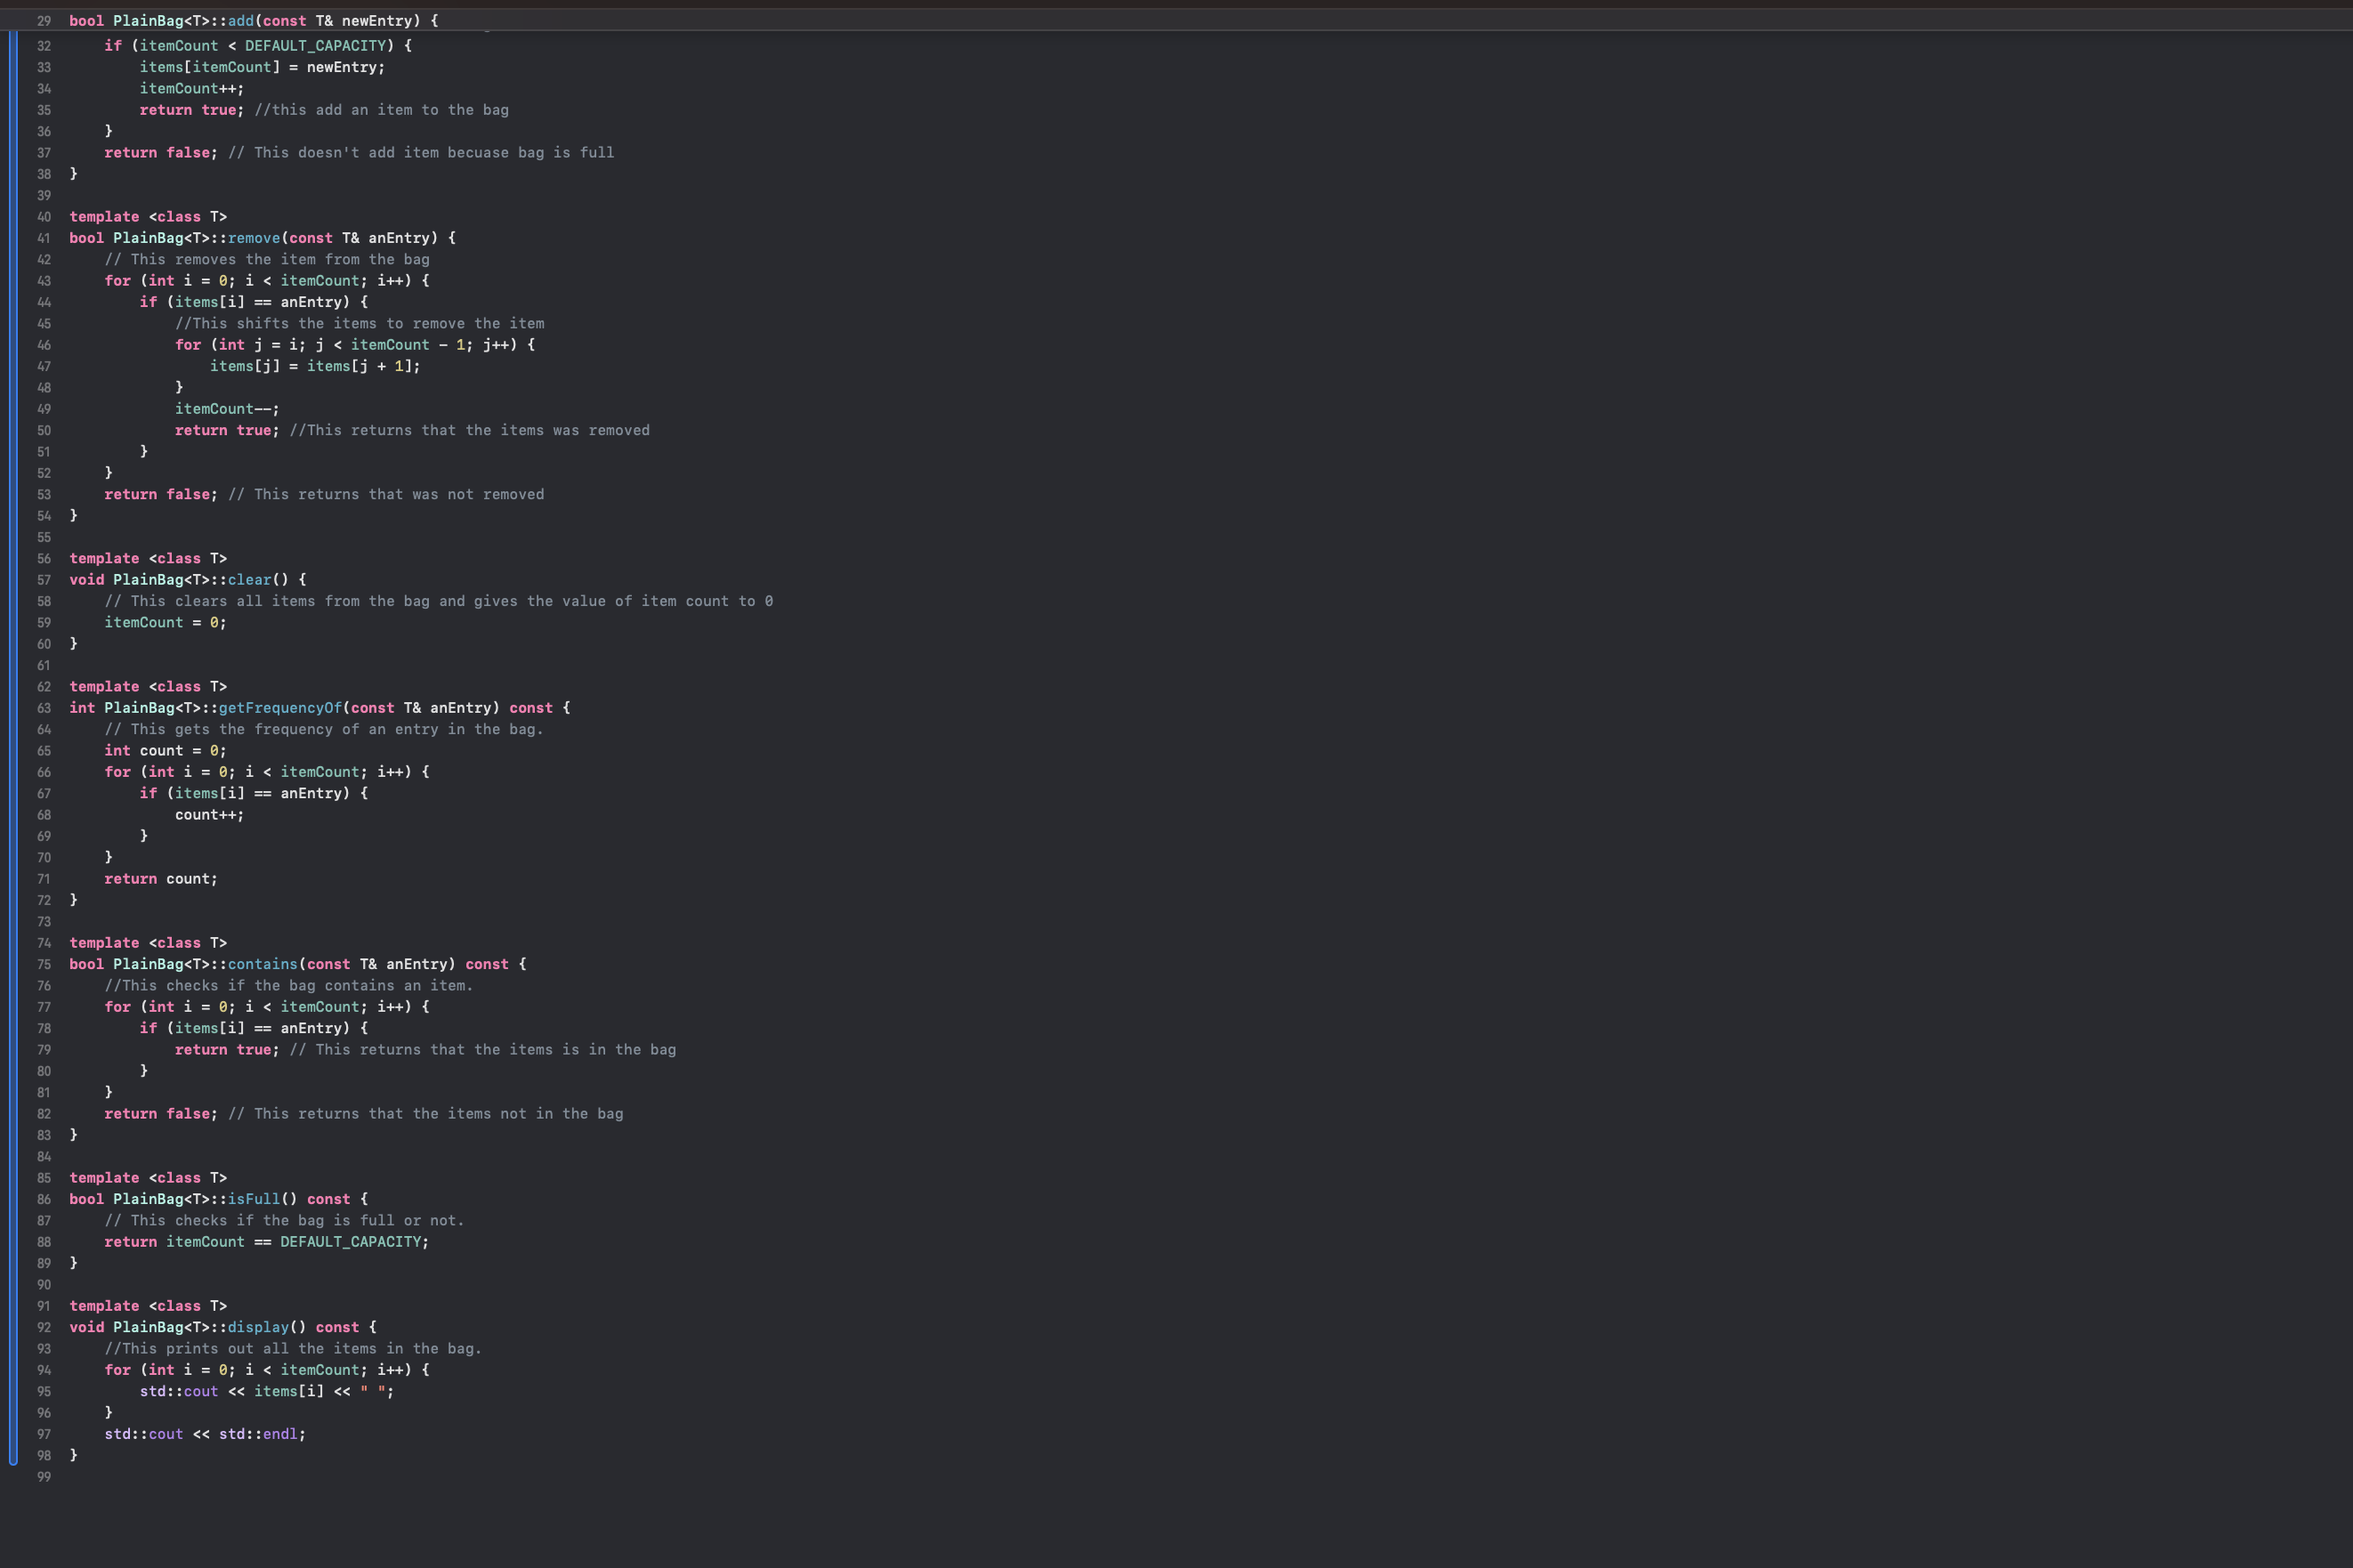
Task: Click line number 75 in the gutter
Action: tap(43, 964)
